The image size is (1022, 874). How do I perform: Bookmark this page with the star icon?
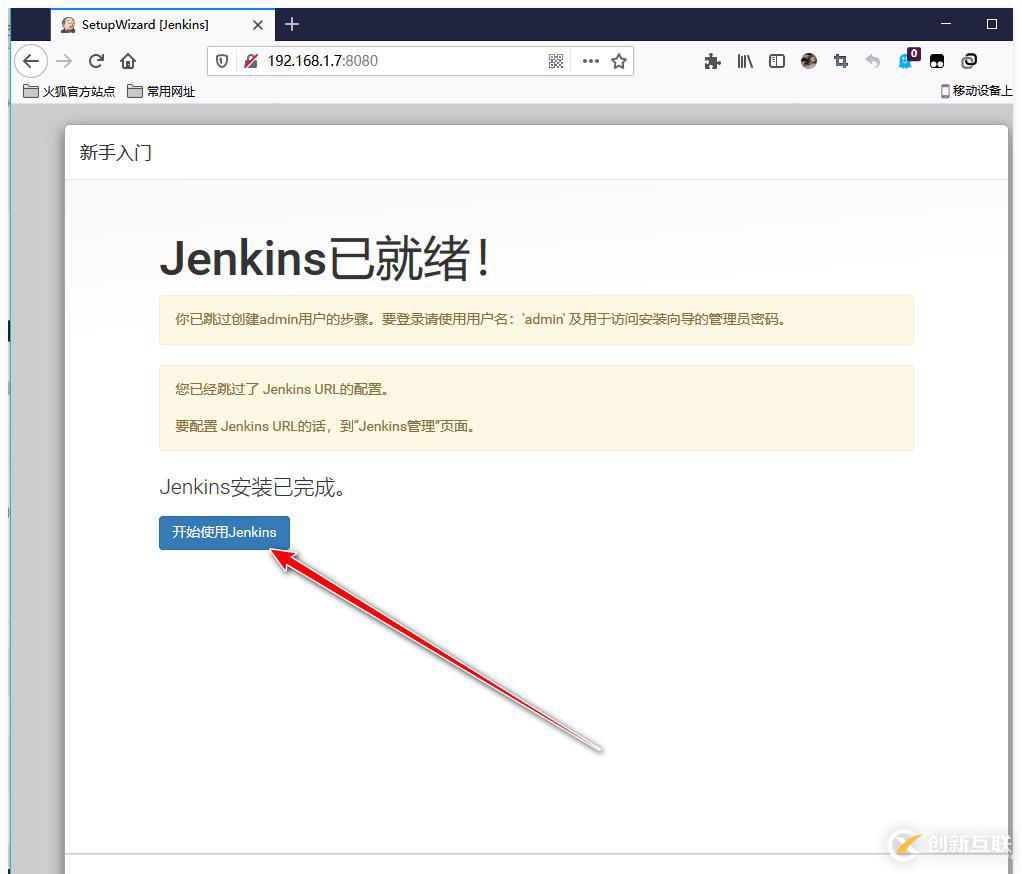pyautogui.click(x=619, y=61)
